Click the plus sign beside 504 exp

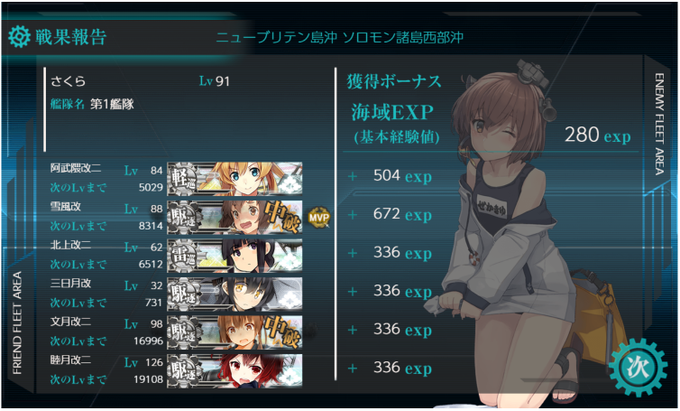353,176
